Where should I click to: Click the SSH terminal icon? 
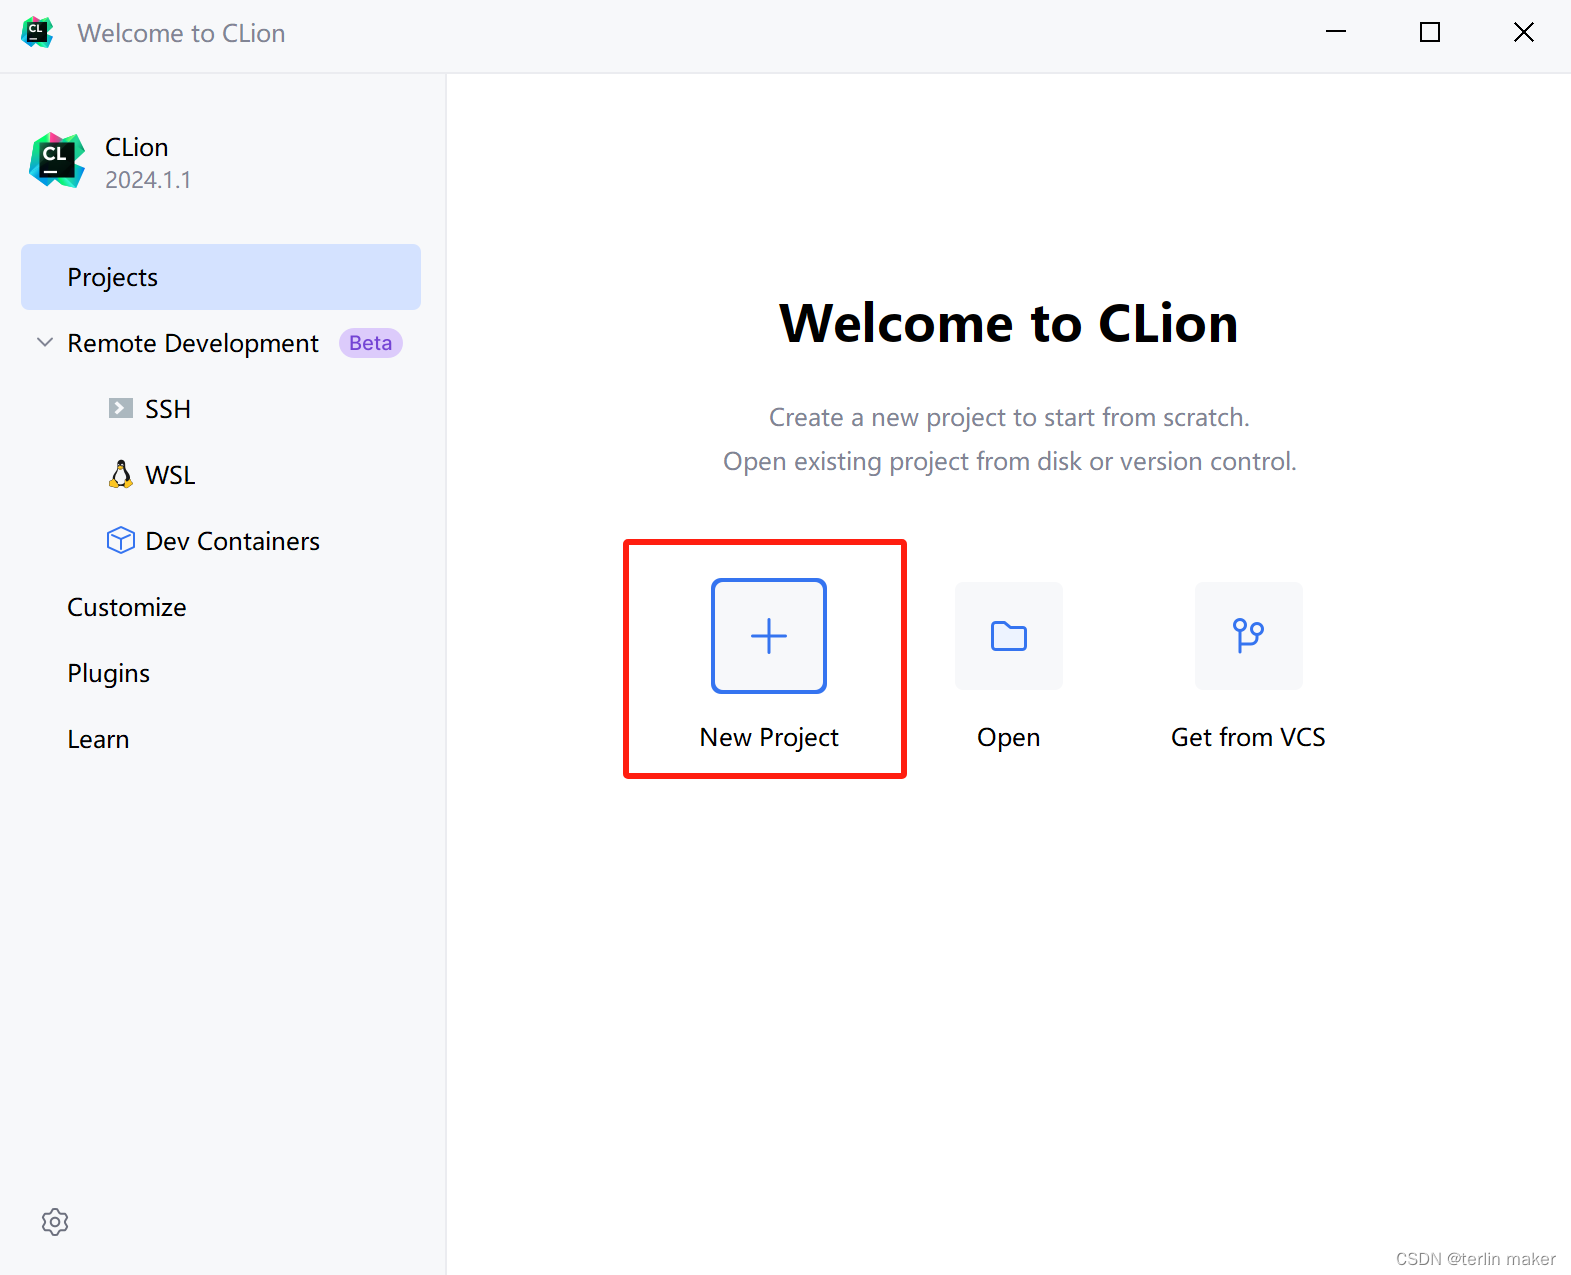pyautogui.click(x=121, y=408)
